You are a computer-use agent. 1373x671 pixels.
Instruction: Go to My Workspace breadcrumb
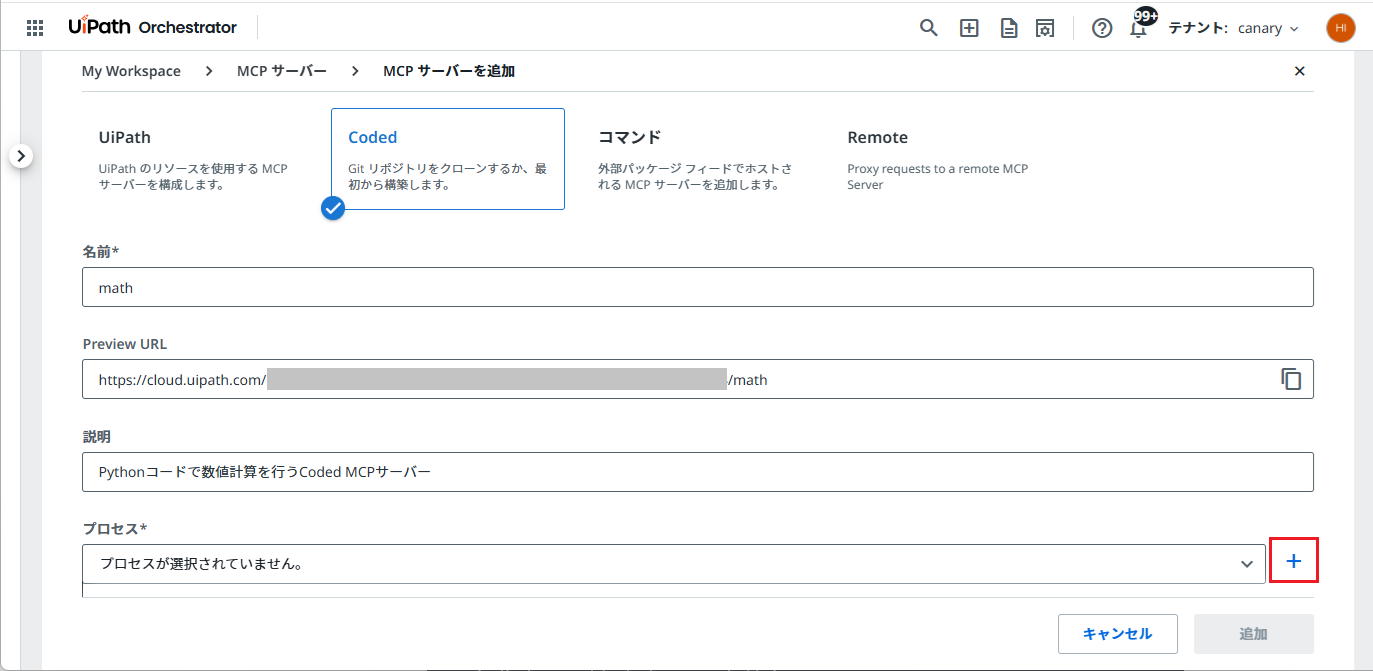click(x=131, y=71)
